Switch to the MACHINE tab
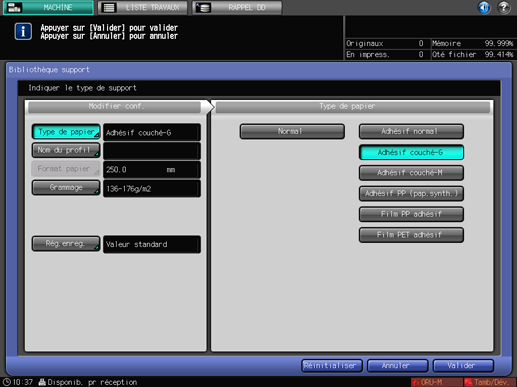 (48, 7)
